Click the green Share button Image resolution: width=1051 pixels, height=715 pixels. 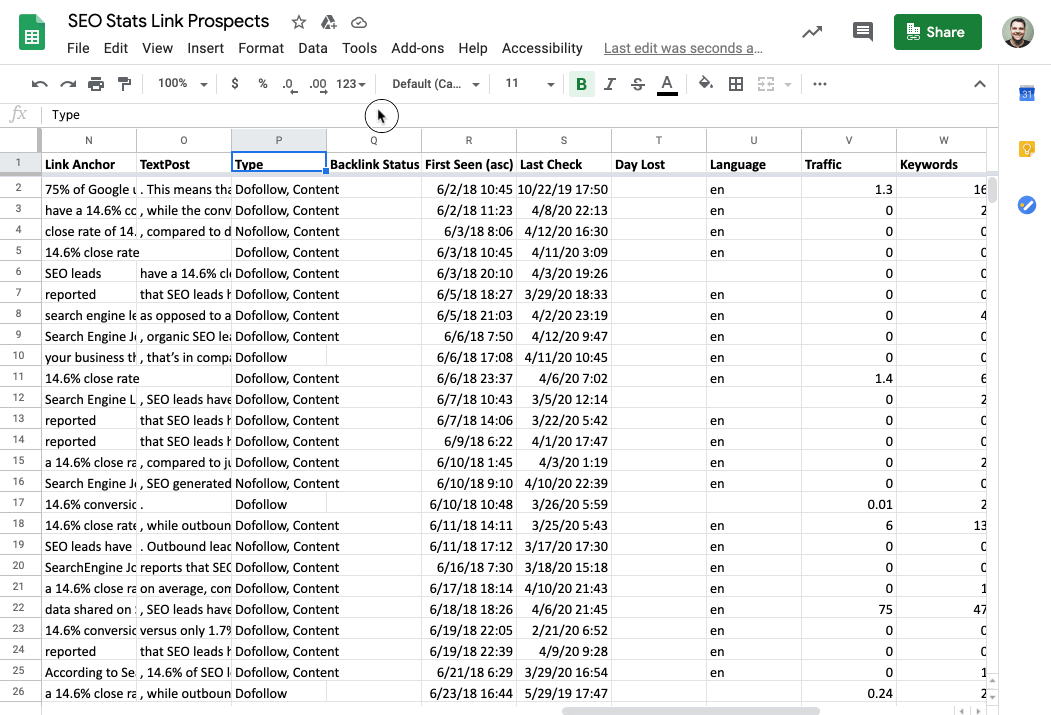tap(937, 32)
